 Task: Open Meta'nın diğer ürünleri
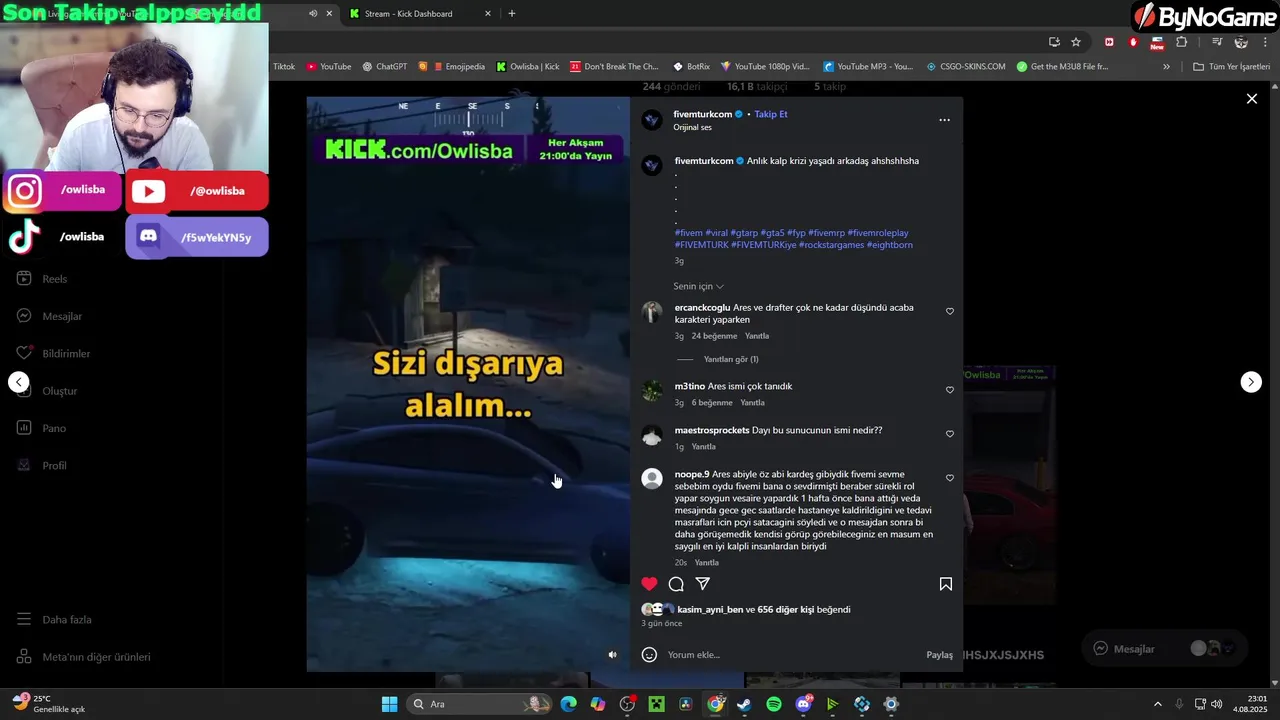click(x=83, y=657)
